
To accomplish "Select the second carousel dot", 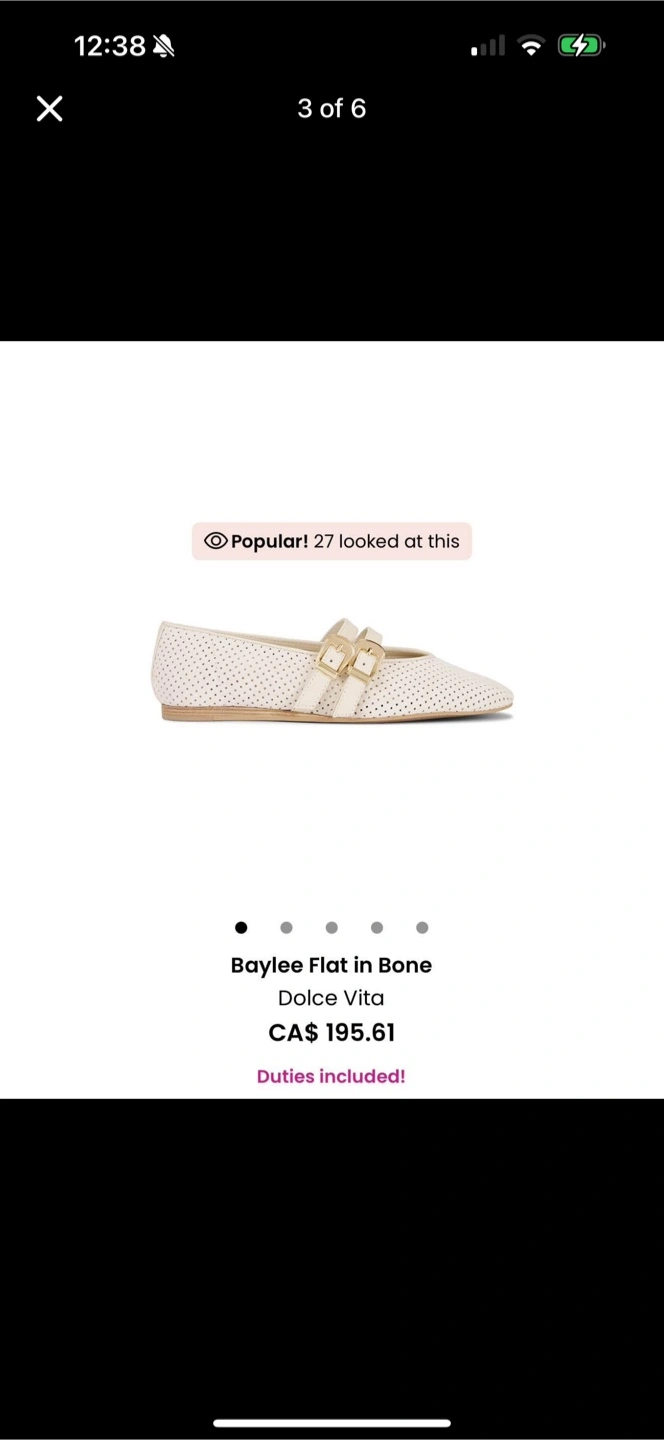I will click(x=286, y=927).
